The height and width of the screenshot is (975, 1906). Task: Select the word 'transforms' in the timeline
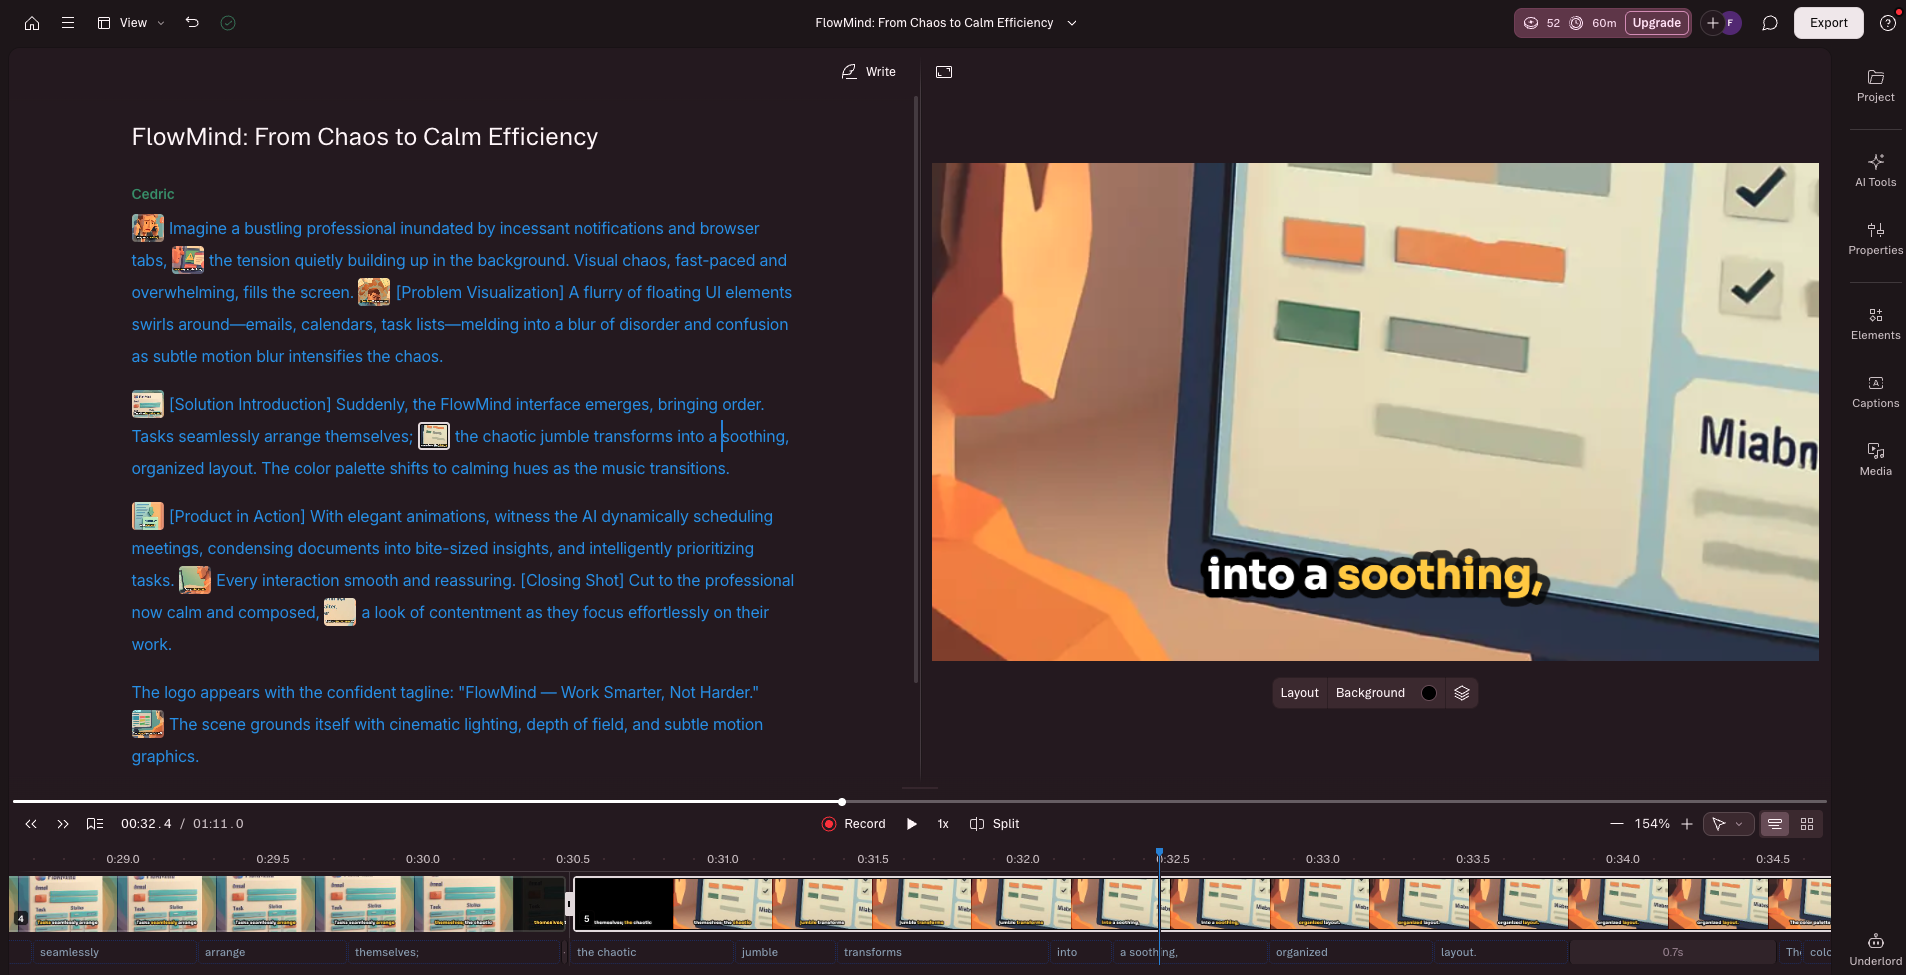(x=872, y=951)
